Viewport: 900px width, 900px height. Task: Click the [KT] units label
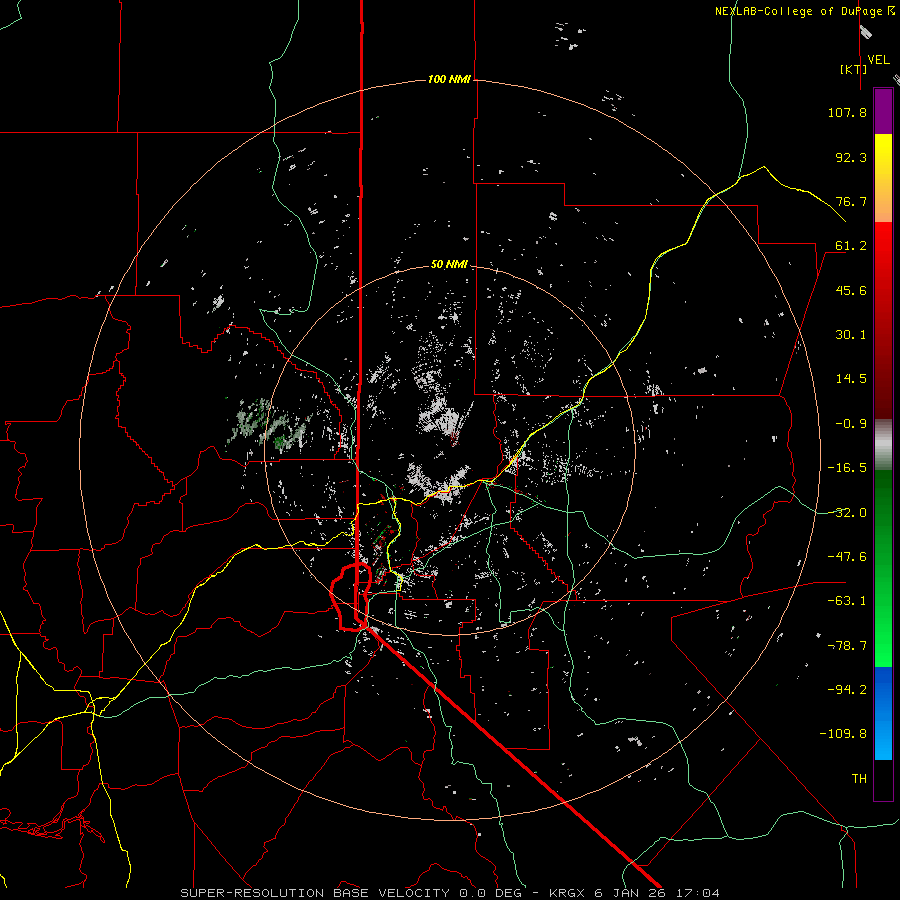pos(853,69)
